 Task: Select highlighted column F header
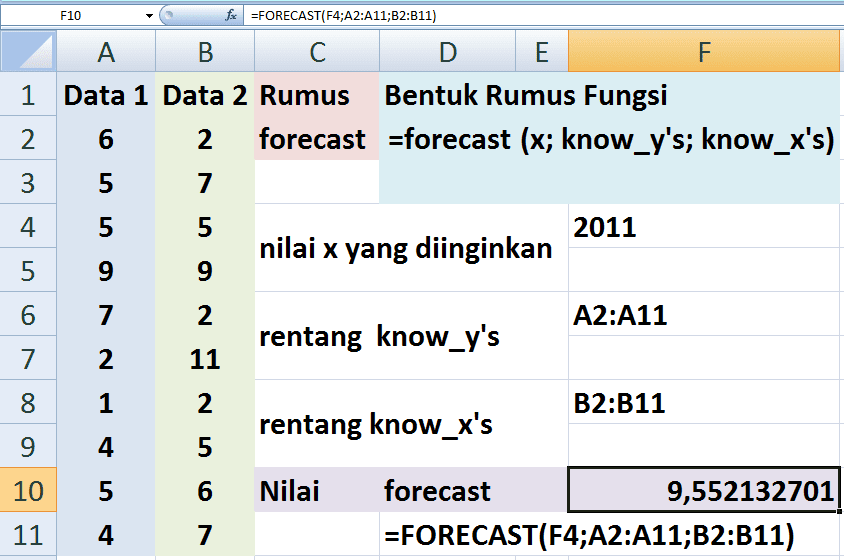(704, 52)
